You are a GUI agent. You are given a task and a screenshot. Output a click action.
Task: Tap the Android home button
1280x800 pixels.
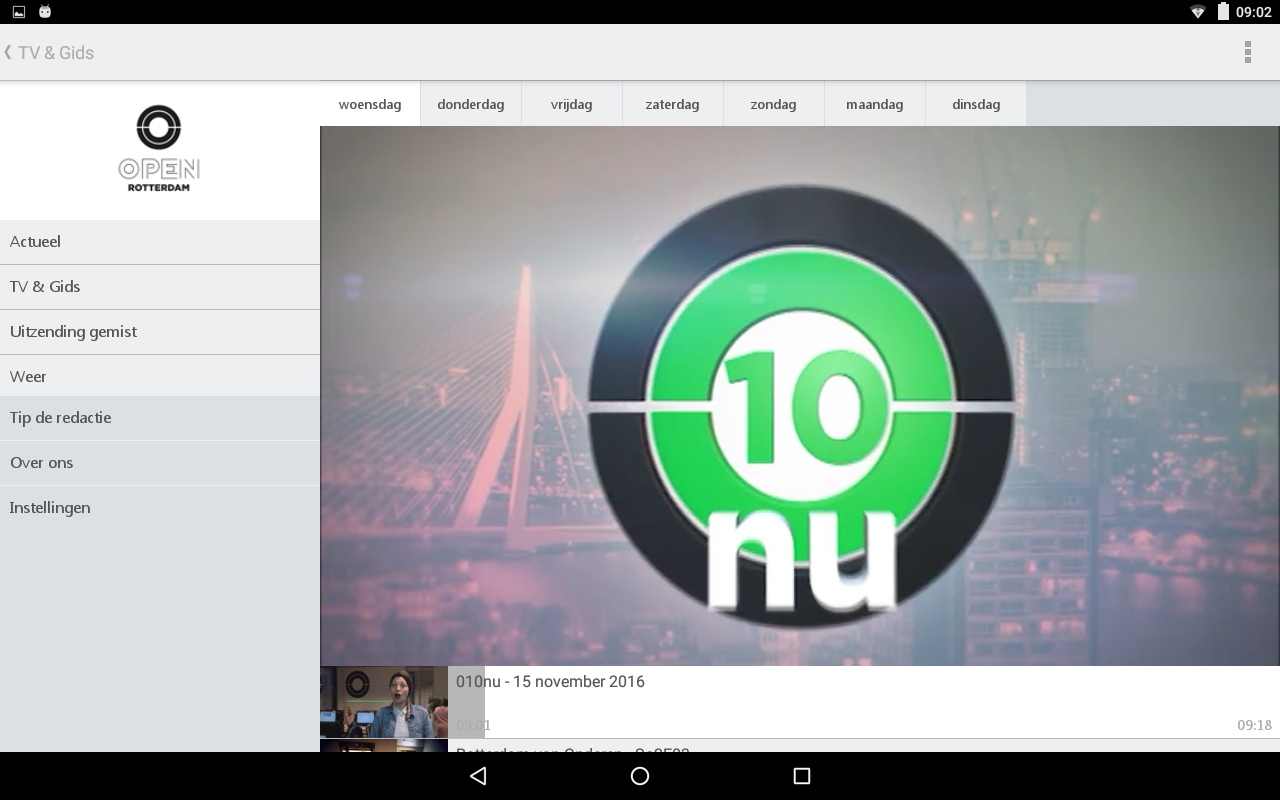(x=640, y=776)
